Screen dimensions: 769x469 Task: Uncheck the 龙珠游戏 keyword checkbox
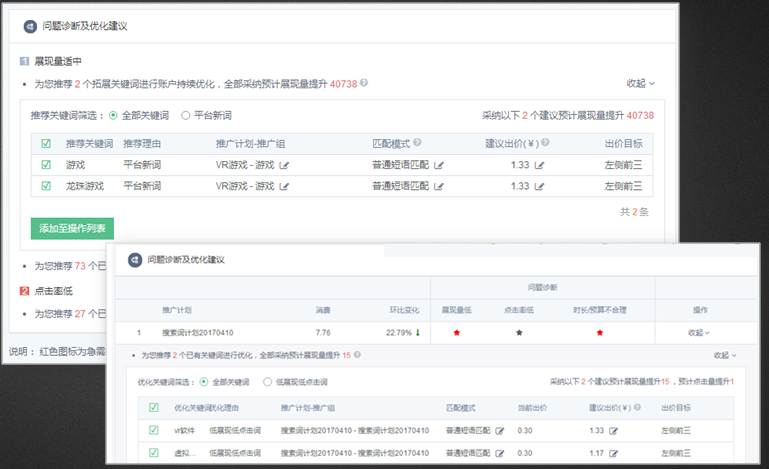pos(46,186)
